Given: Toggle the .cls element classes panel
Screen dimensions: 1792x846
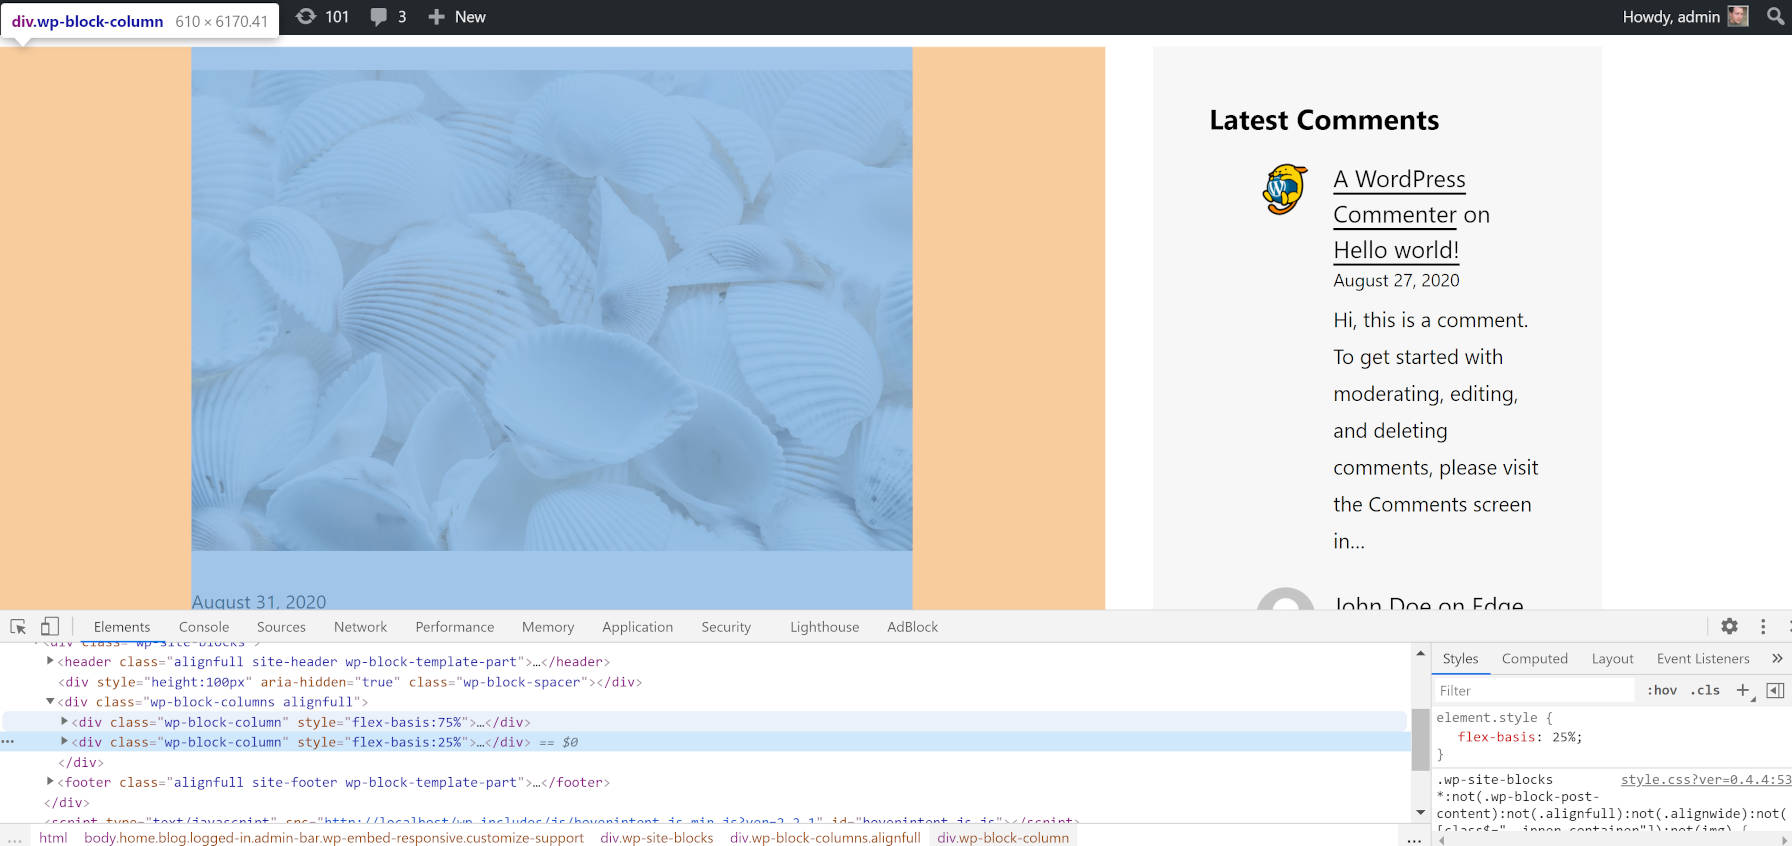Looking at the screenshot, I should click(1705, 690).
